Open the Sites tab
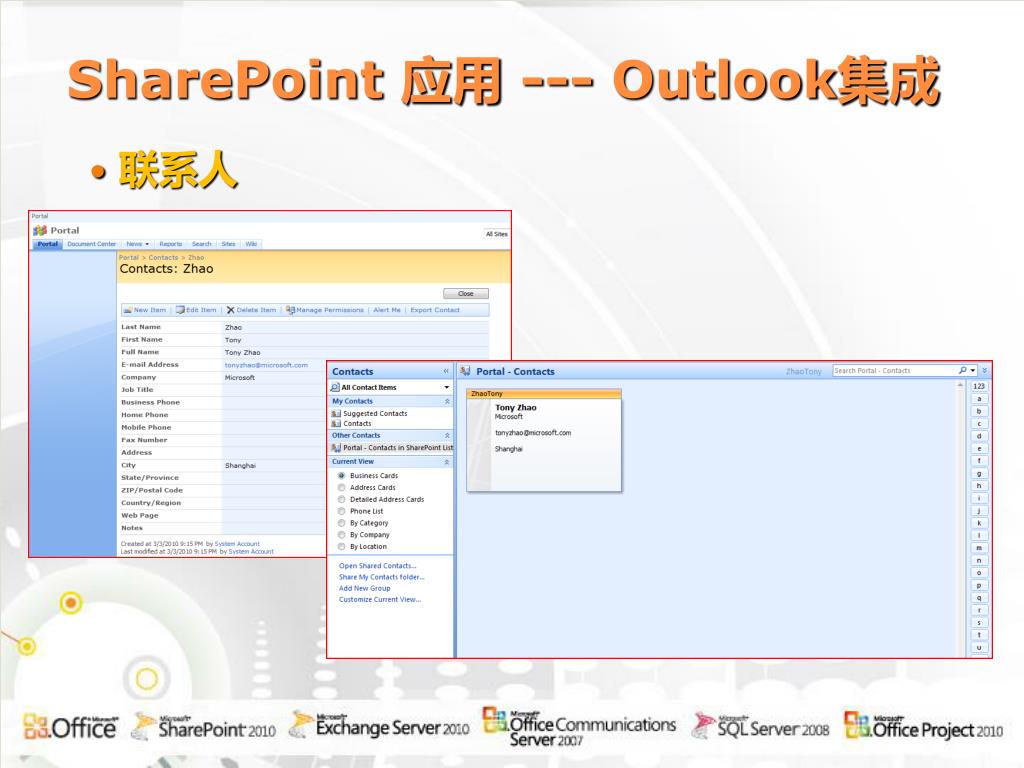 click(x=229, y=244)
